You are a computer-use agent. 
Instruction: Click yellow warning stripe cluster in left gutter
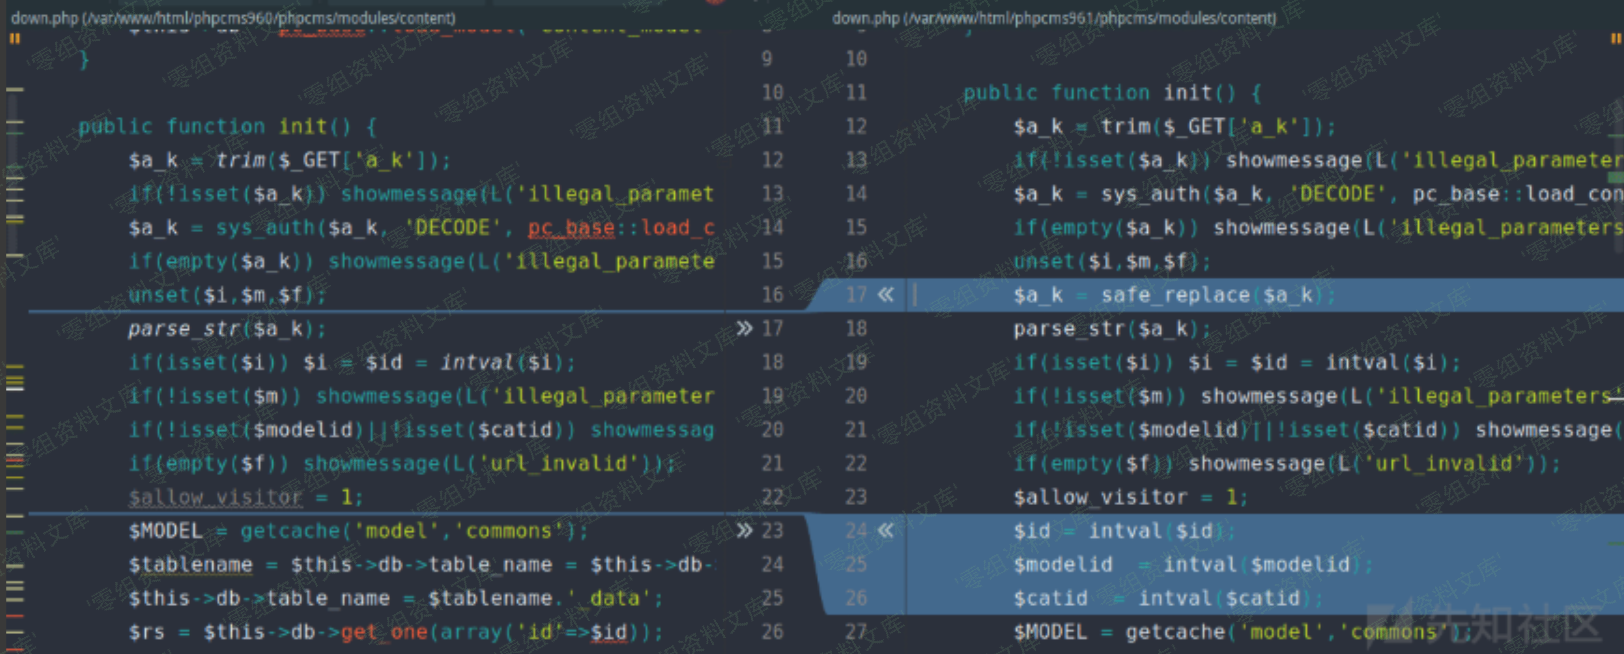tap(14, 379)
